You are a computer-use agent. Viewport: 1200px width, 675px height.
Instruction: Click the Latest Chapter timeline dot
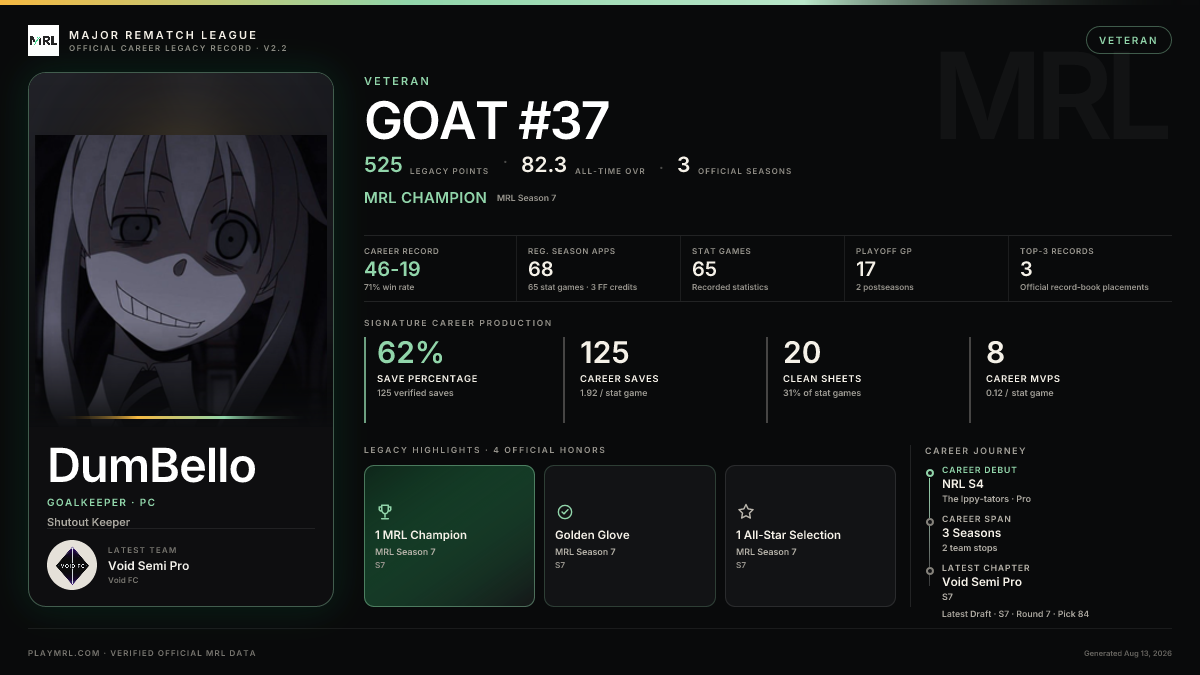pyautogui.click(x=930, y=569)
